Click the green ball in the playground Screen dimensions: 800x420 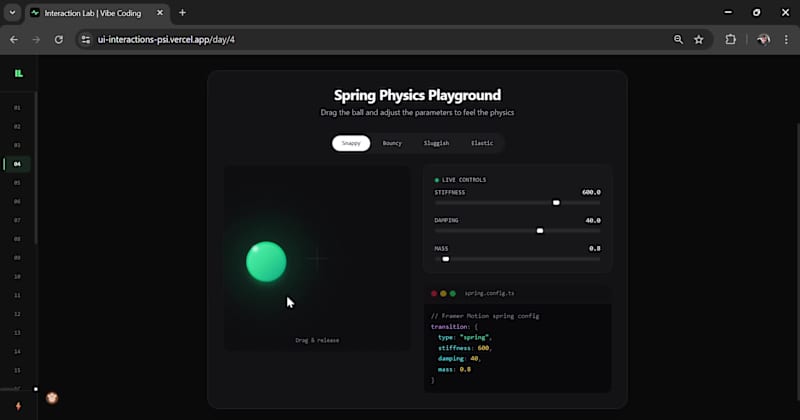(266, 262)
